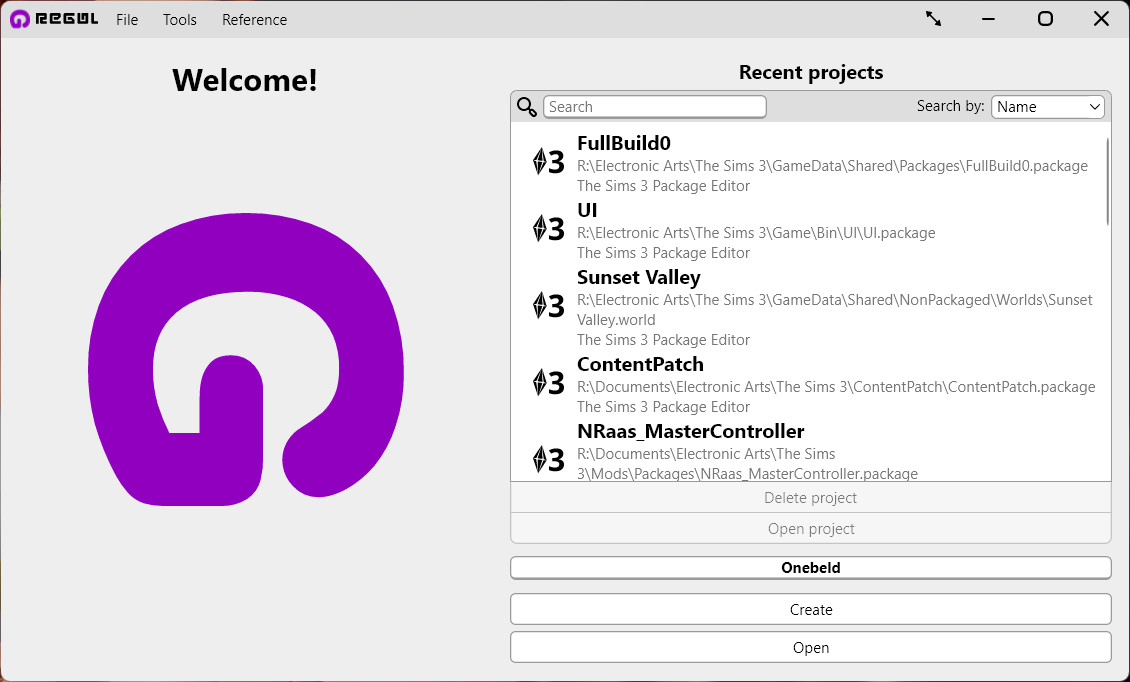1130x682 pixels.
Task: Click the Sims 3 icon beside FullBuild0
Action: click(548, 162)
